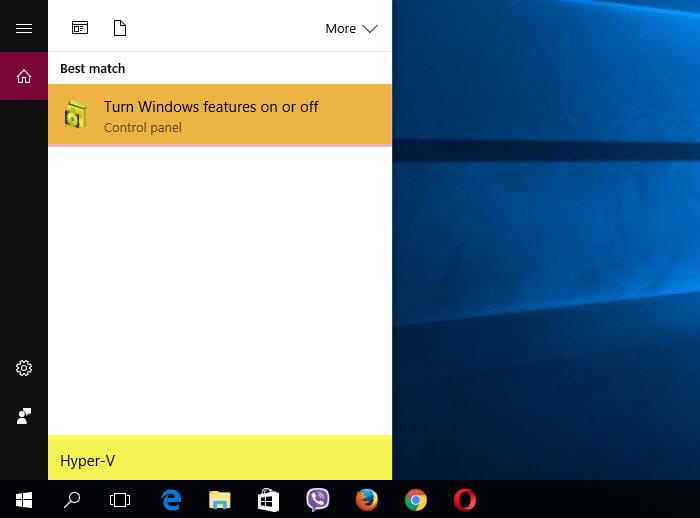Launch Viber from the taskbar
Viewport: 700px width, 518px height.
pyautogui.click(x=318, y=500)
